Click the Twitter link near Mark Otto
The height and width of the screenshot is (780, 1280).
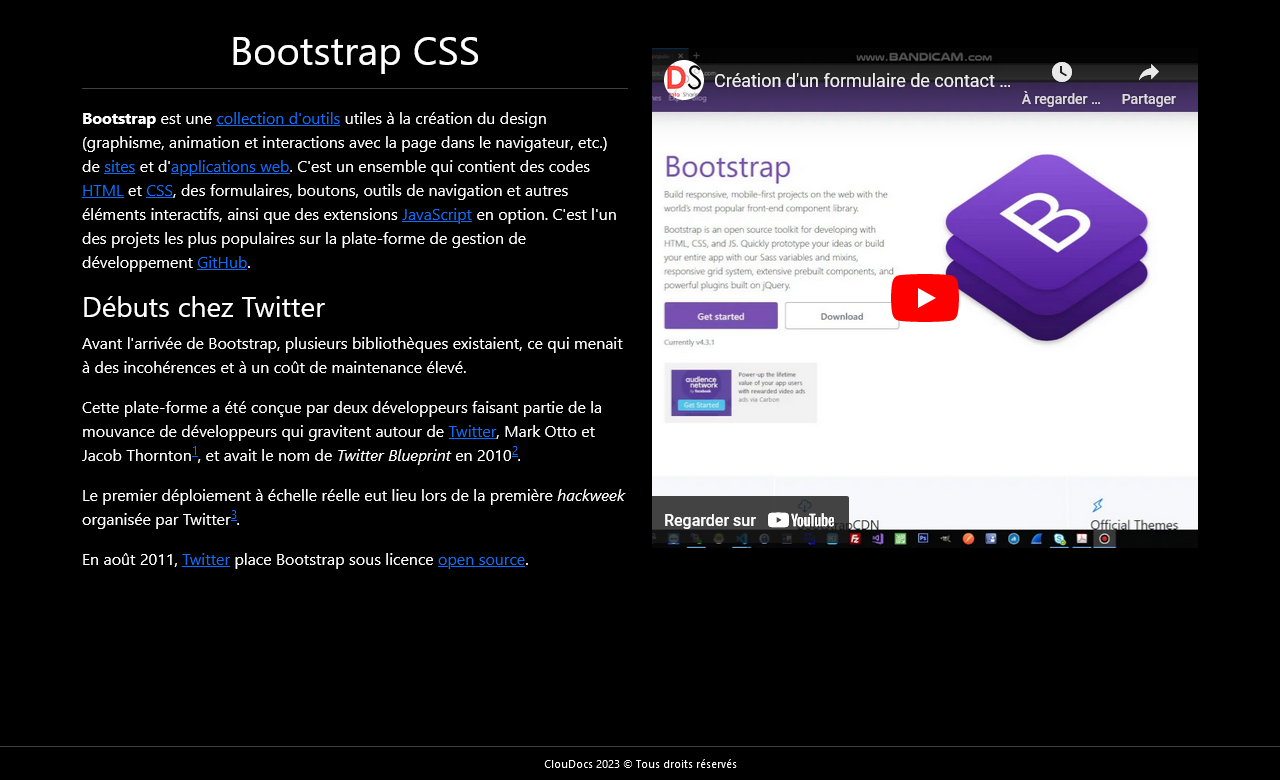point(471,431)
